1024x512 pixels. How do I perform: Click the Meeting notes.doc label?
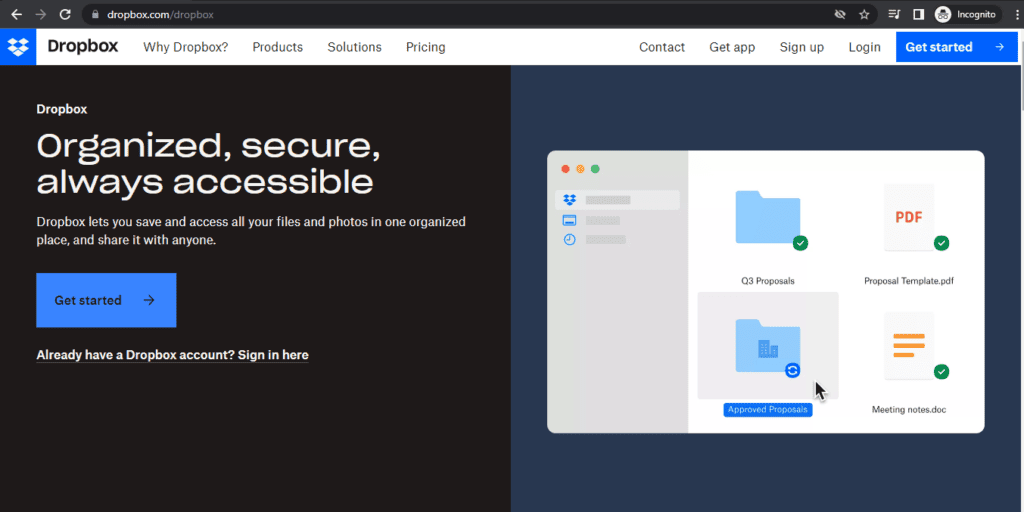[909, 410]
